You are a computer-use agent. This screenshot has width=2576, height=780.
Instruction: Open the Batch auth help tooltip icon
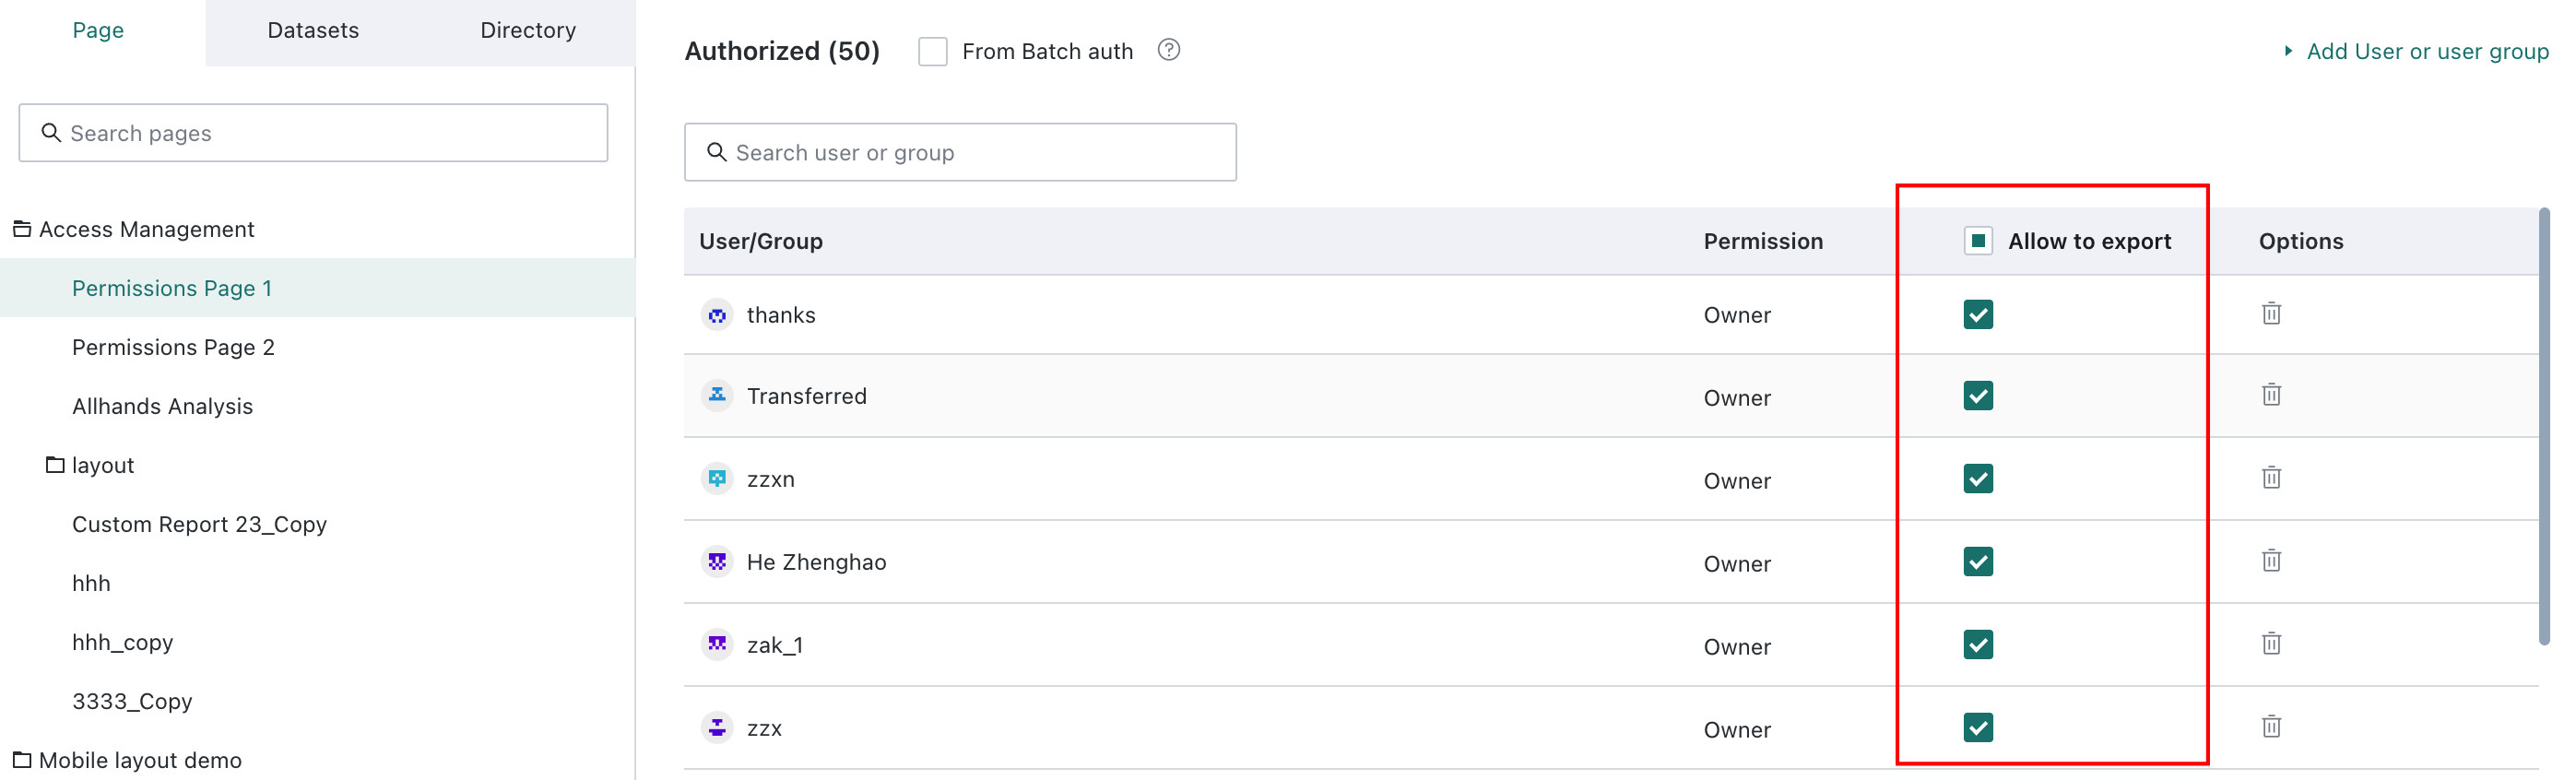coord(1168,50)
